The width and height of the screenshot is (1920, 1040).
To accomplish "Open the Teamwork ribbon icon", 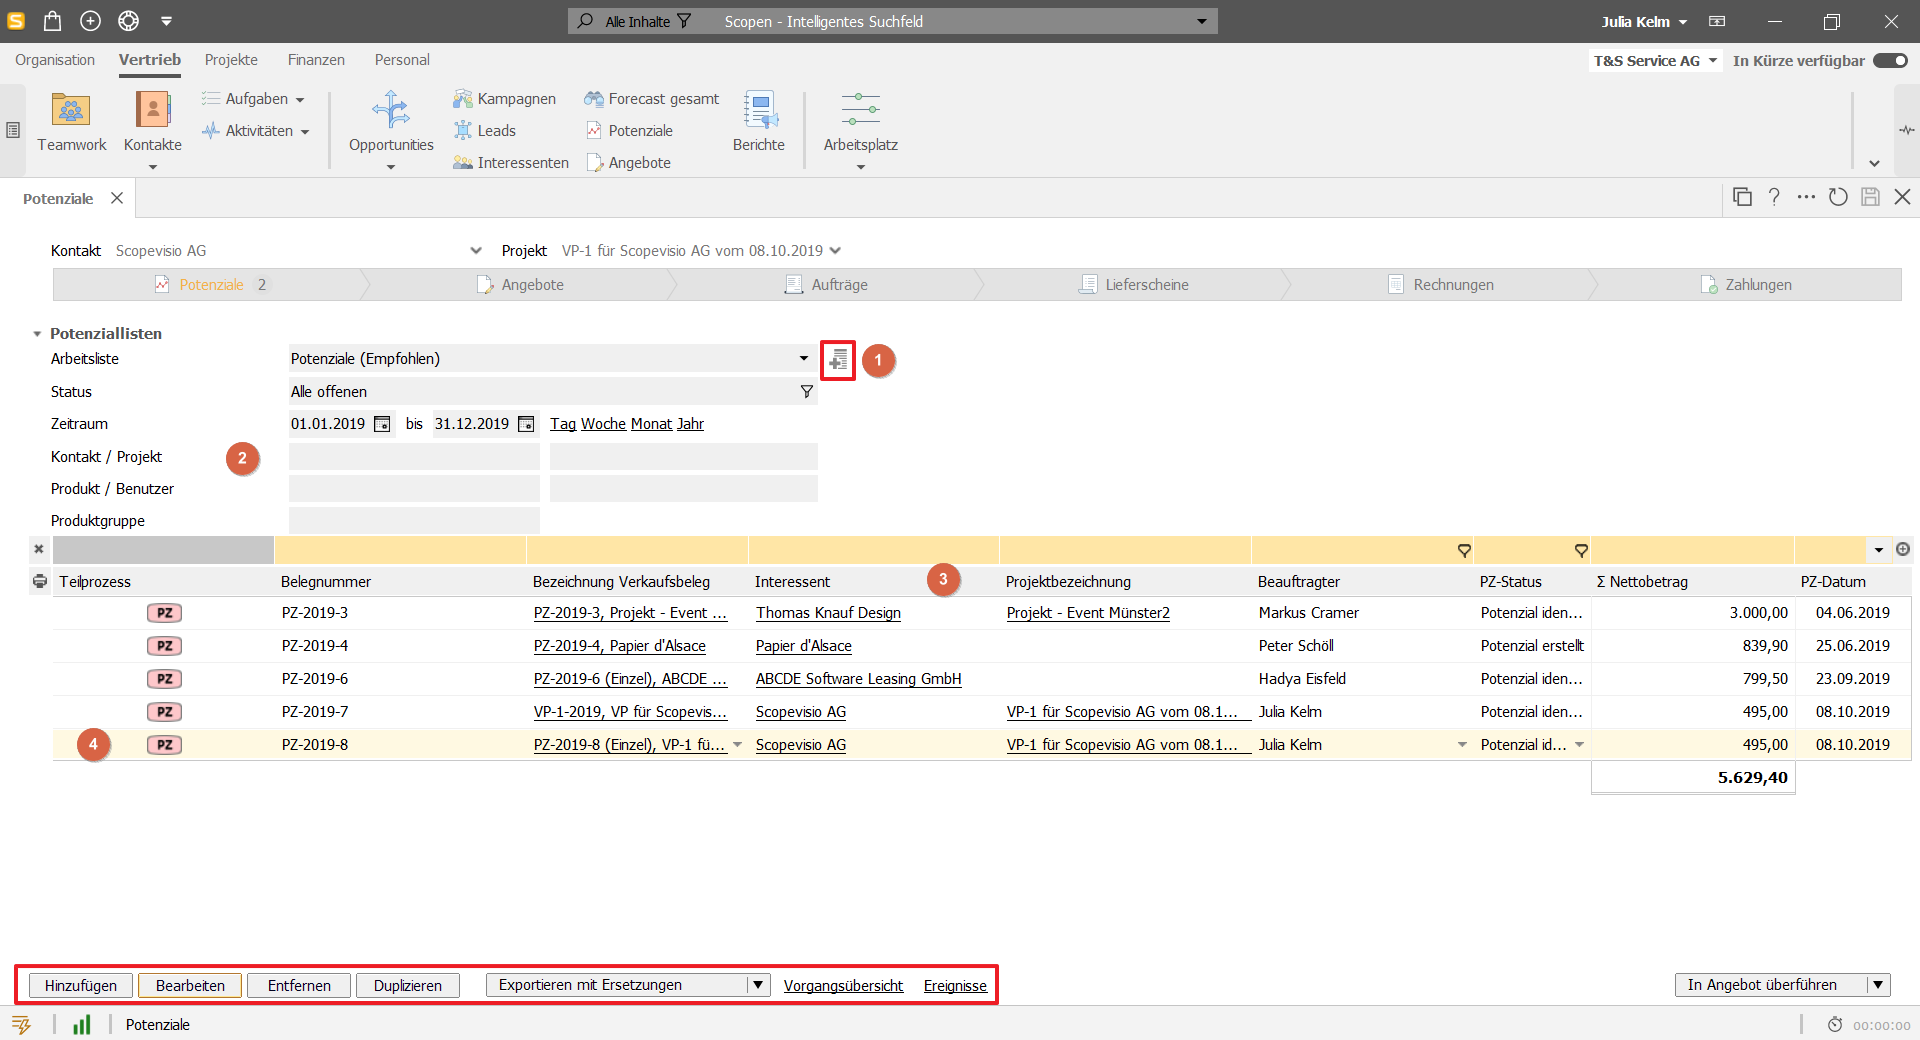I will coord(71,122).
